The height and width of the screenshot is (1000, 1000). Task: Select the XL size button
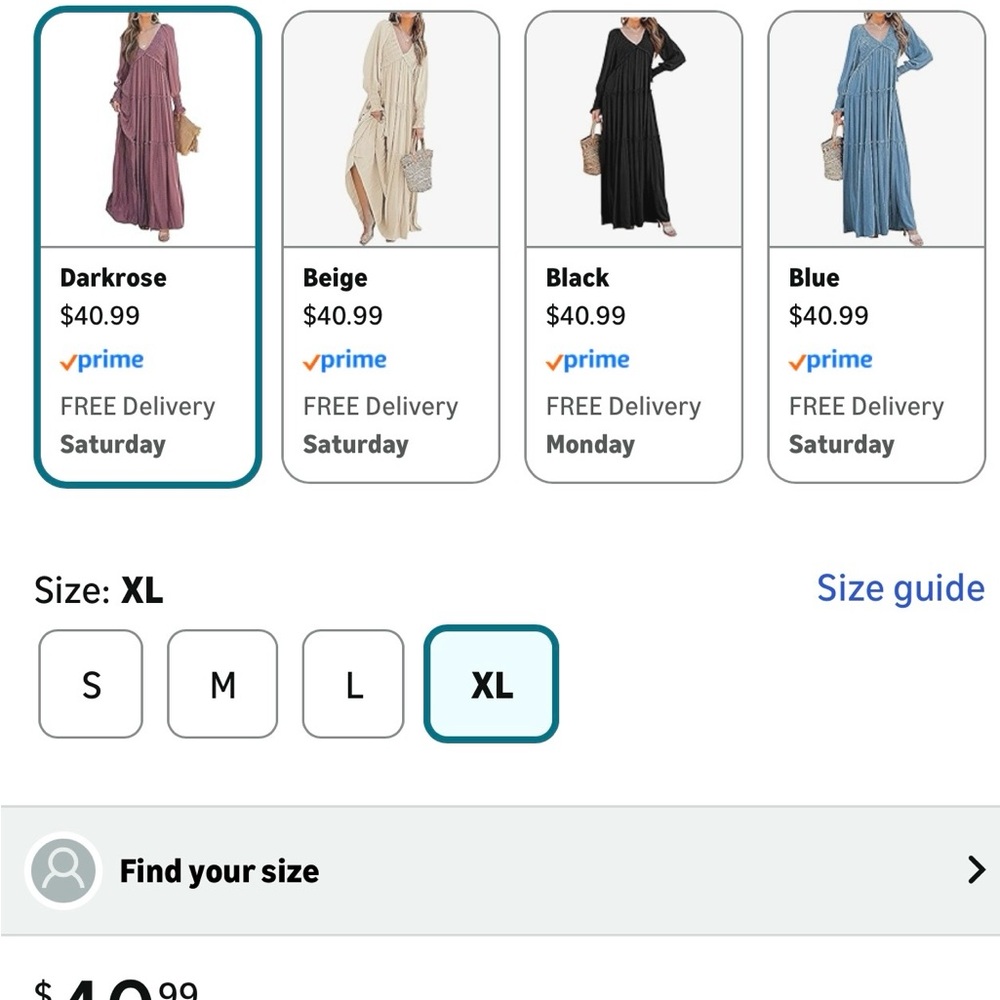491,684
